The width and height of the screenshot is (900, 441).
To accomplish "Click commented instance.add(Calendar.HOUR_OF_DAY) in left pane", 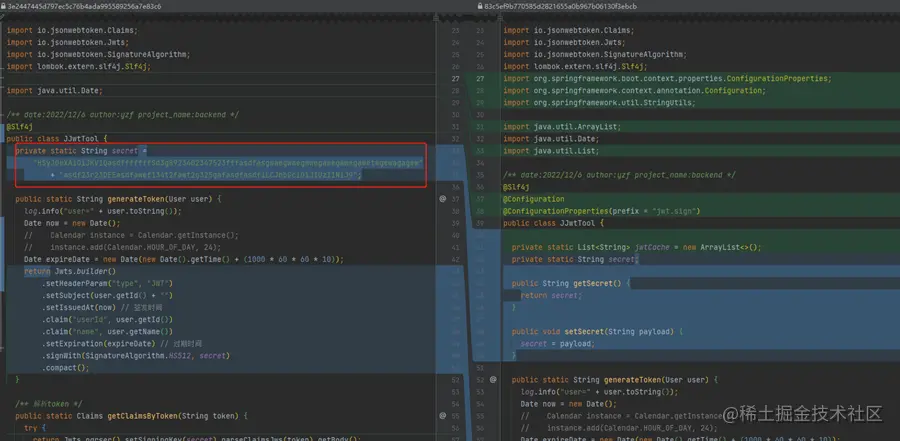I will tap(122, 247).
